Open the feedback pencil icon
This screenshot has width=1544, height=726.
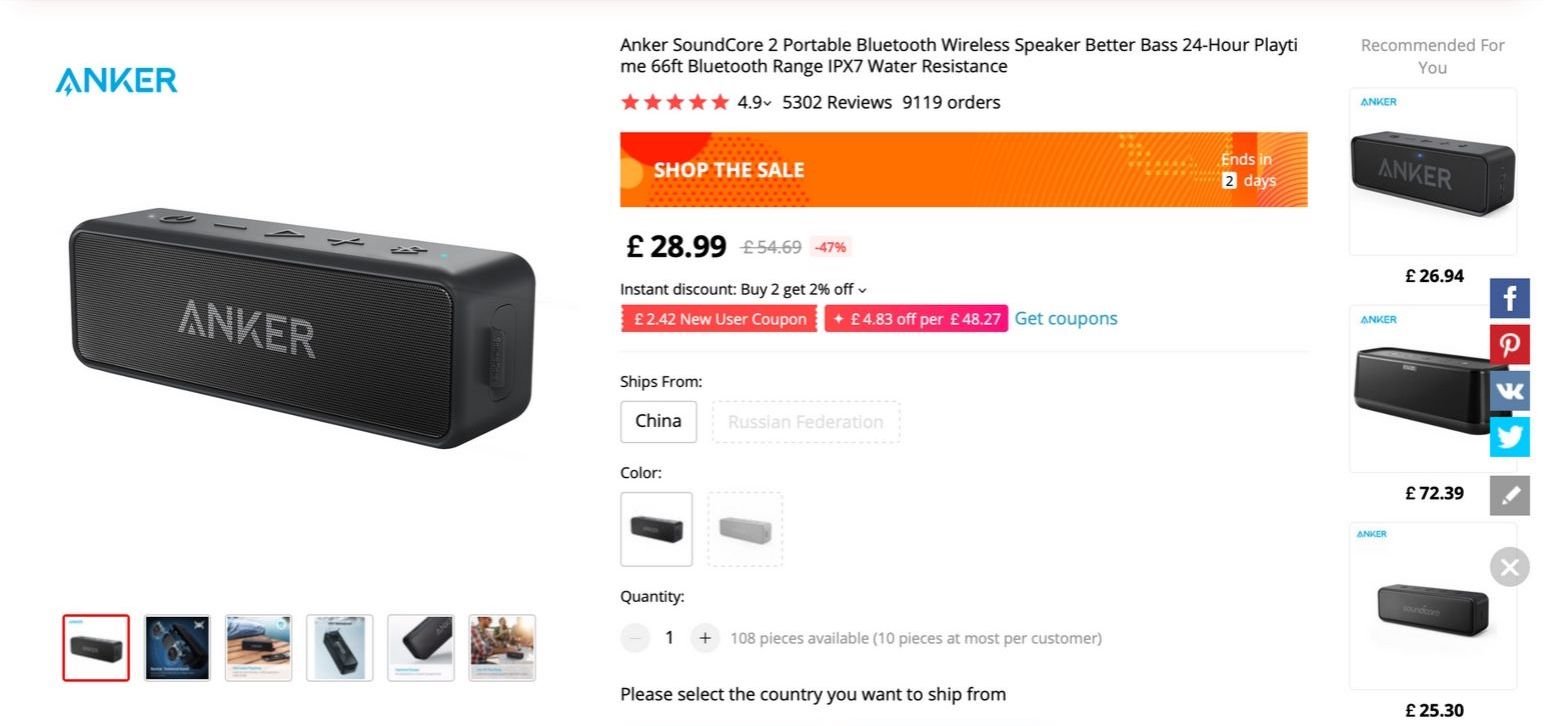coord(1509,495)
